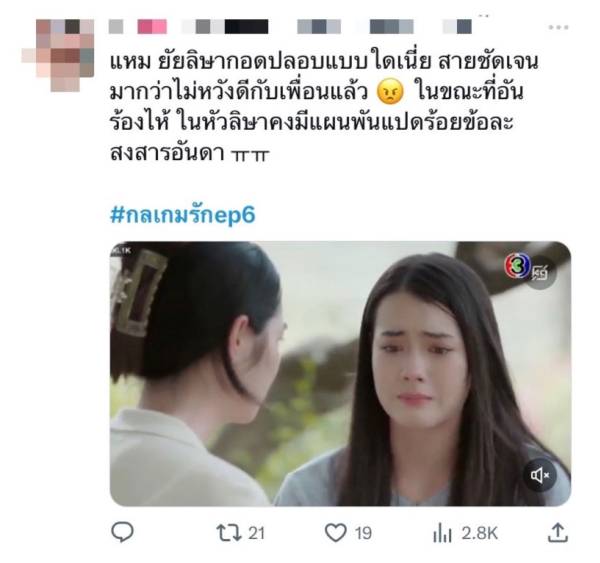Click the last tweet line สงสารอันดา

click(190, 153)
